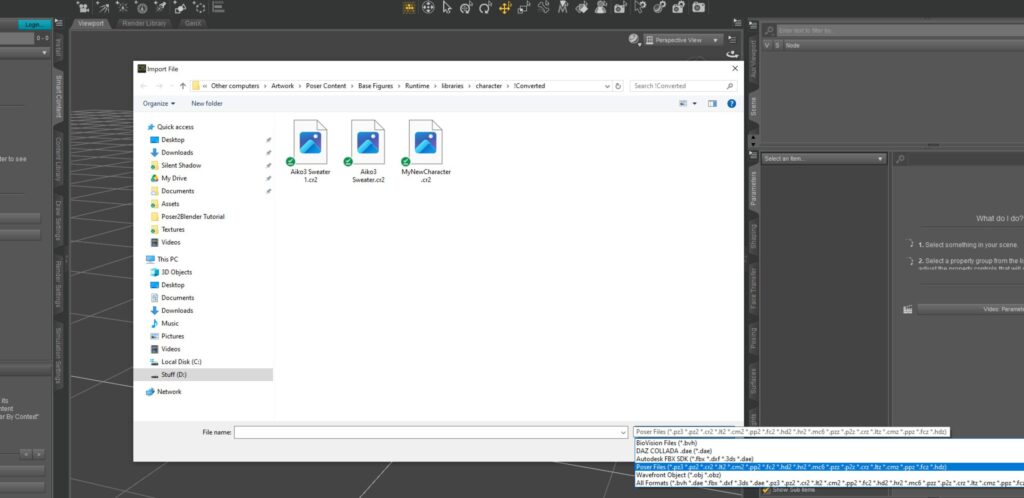1024x498 pixels.
Task: Click the S selectable column header
Action: coord(777,45)
